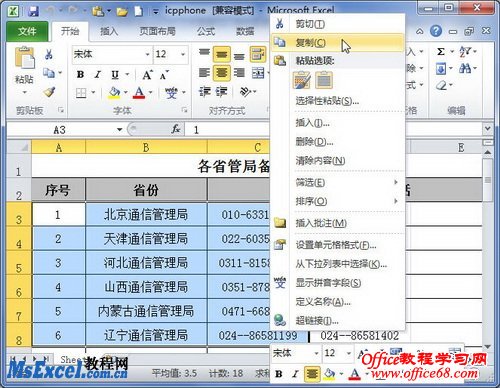Increase font size with the large A icon
Screen dimensions: 500x388
[147, 75]
